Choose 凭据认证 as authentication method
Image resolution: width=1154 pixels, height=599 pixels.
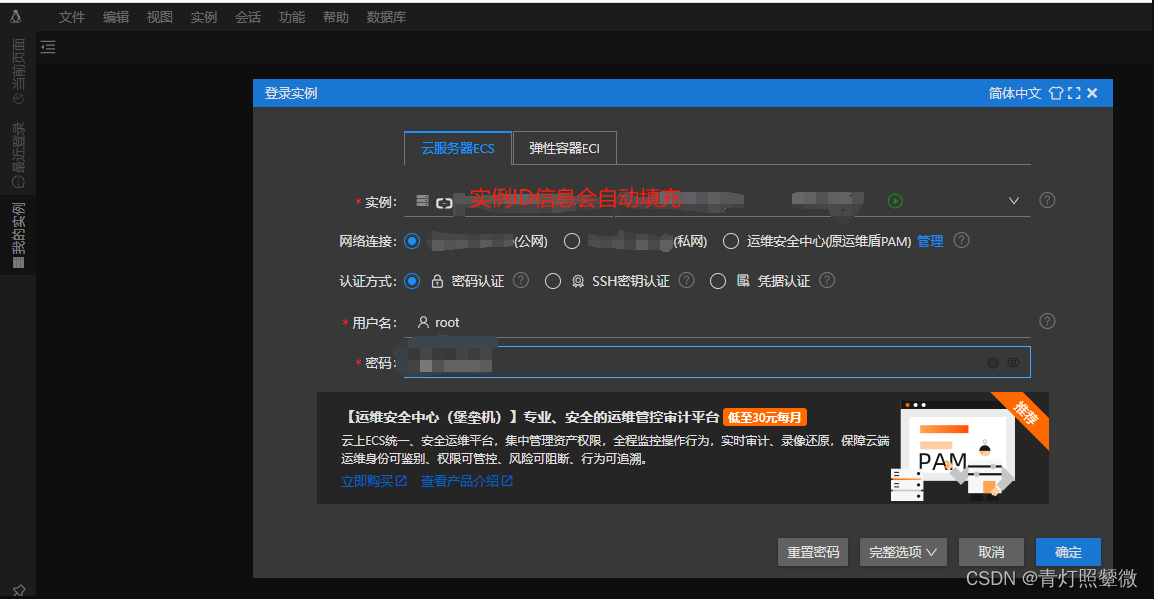point(718,281)
